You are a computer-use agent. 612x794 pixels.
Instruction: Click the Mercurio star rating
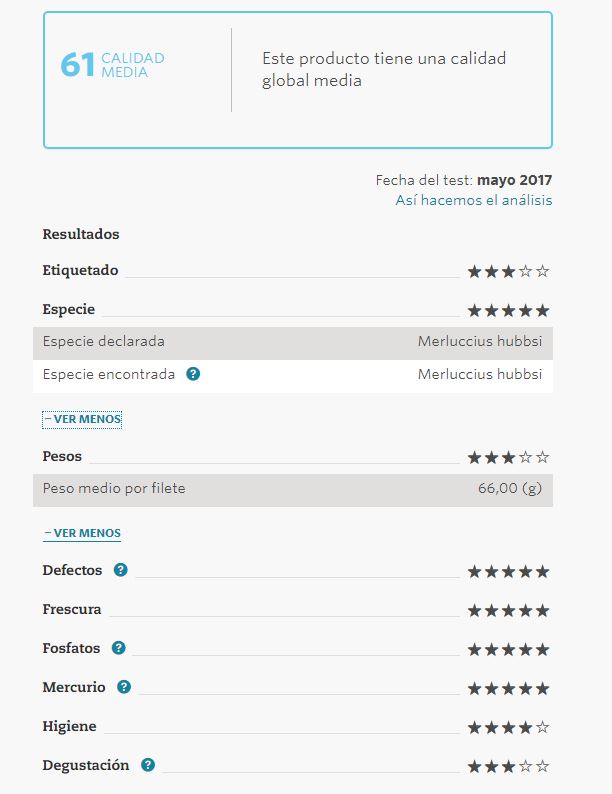508,688
